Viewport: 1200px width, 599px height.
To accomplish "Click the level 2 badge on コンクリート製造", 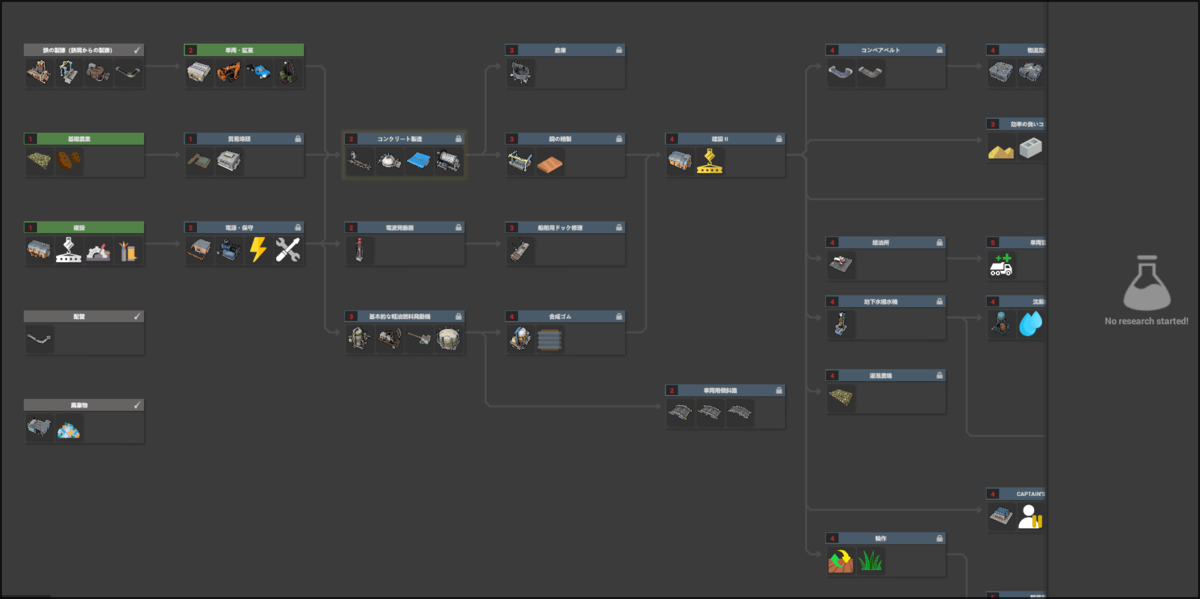I will pyautogui.click(x=352, y=139).
